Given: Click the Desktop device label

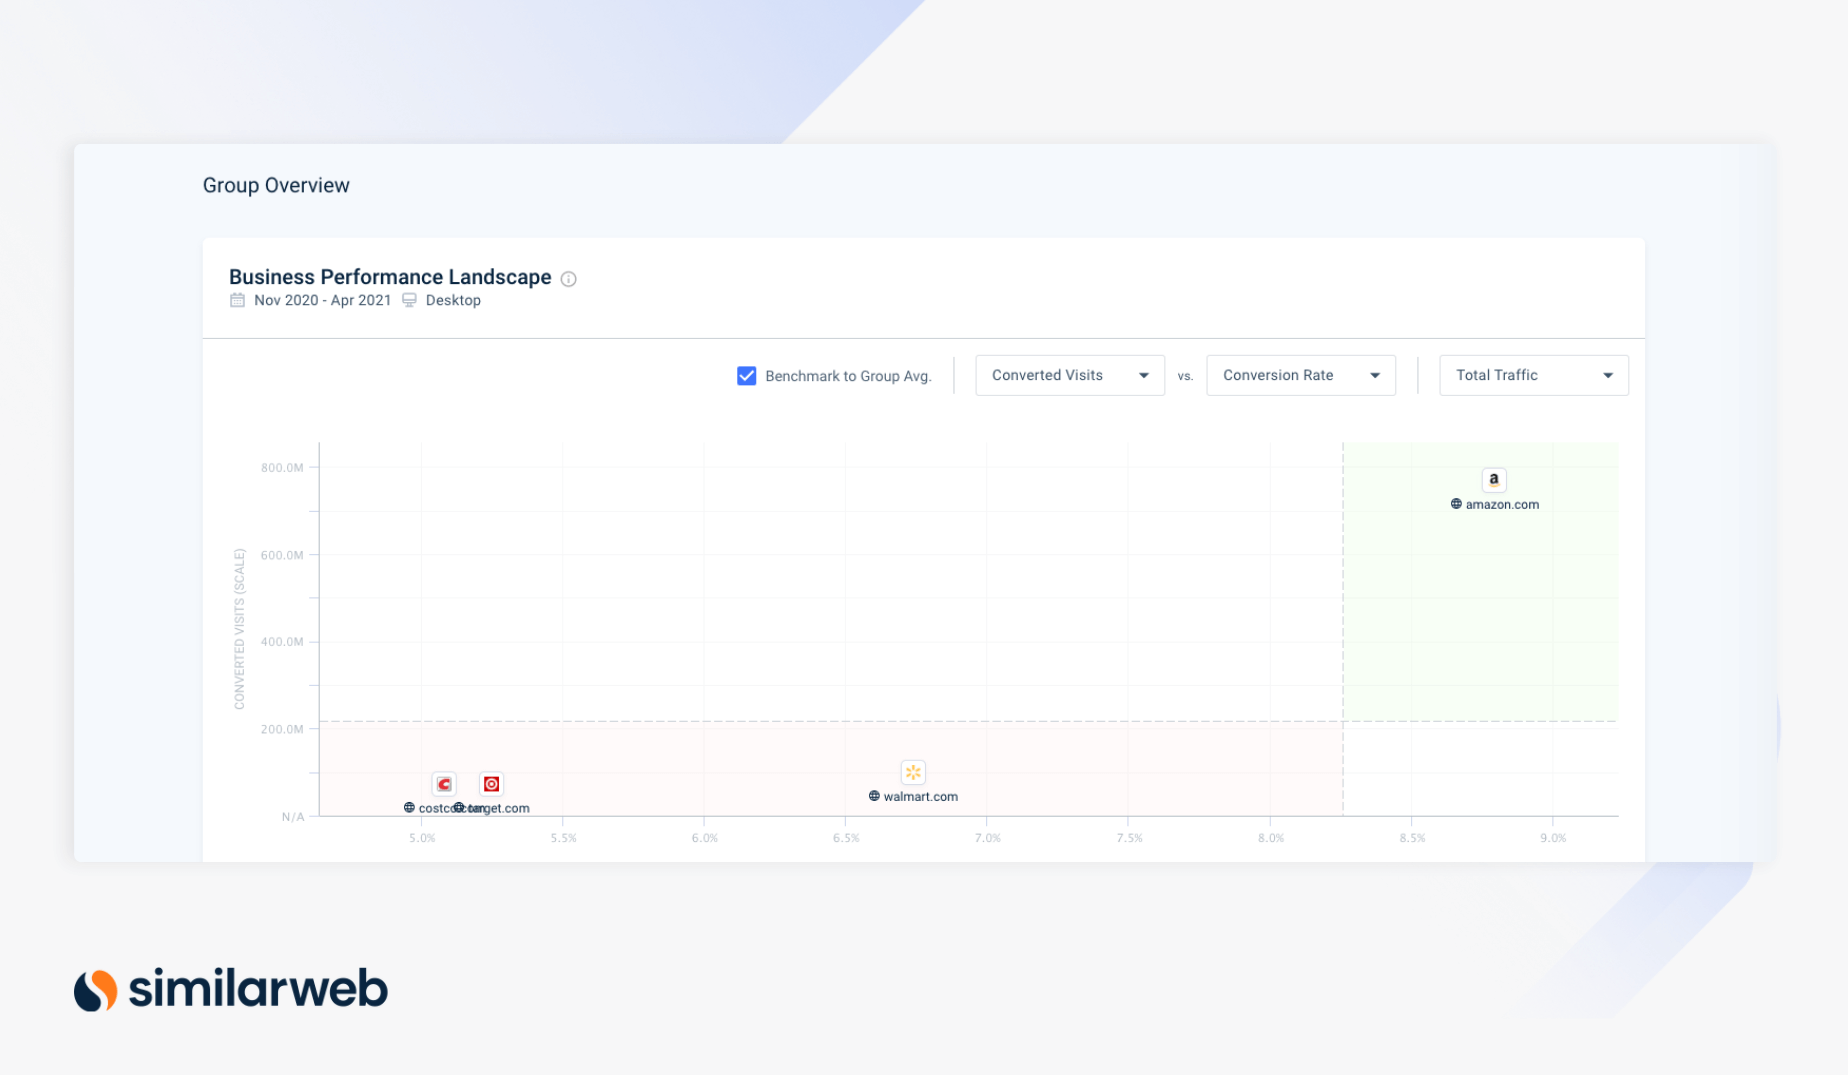Looking at the screenshot, I should point(453,300).
